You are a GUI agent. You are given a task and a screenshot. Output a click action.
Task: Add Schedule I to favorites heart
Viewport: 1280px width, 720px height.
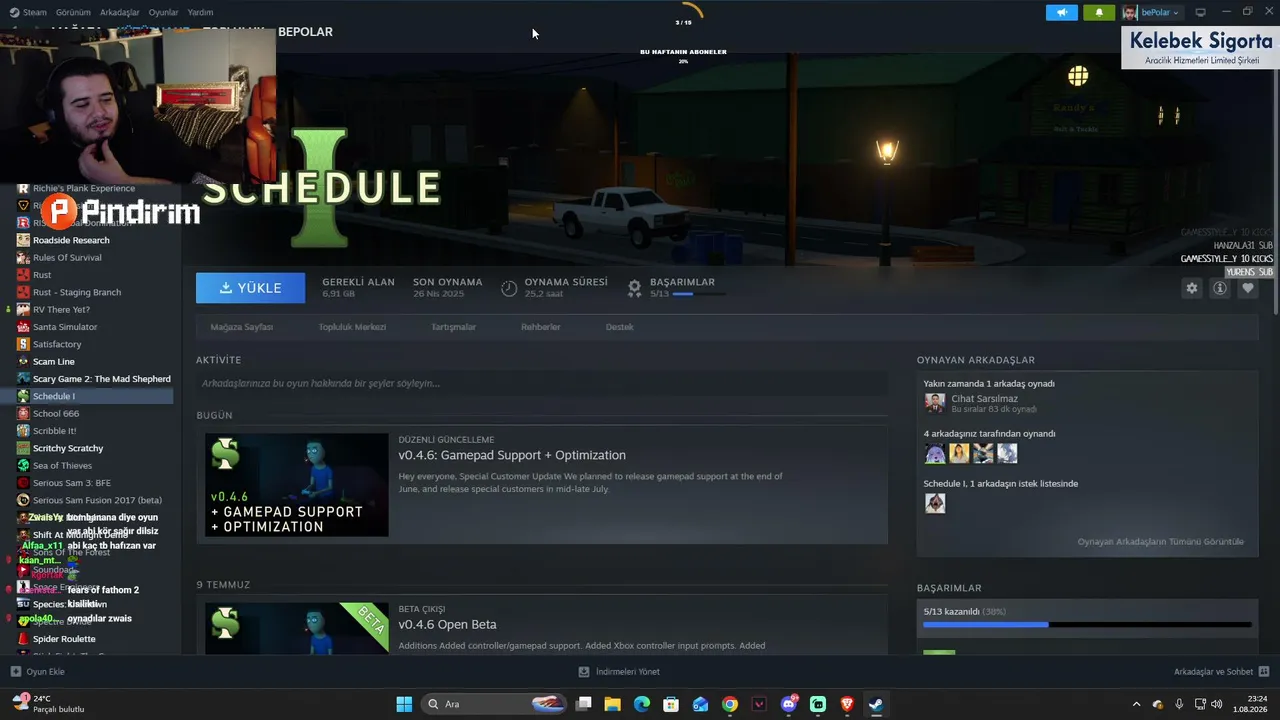[1247, 288]
